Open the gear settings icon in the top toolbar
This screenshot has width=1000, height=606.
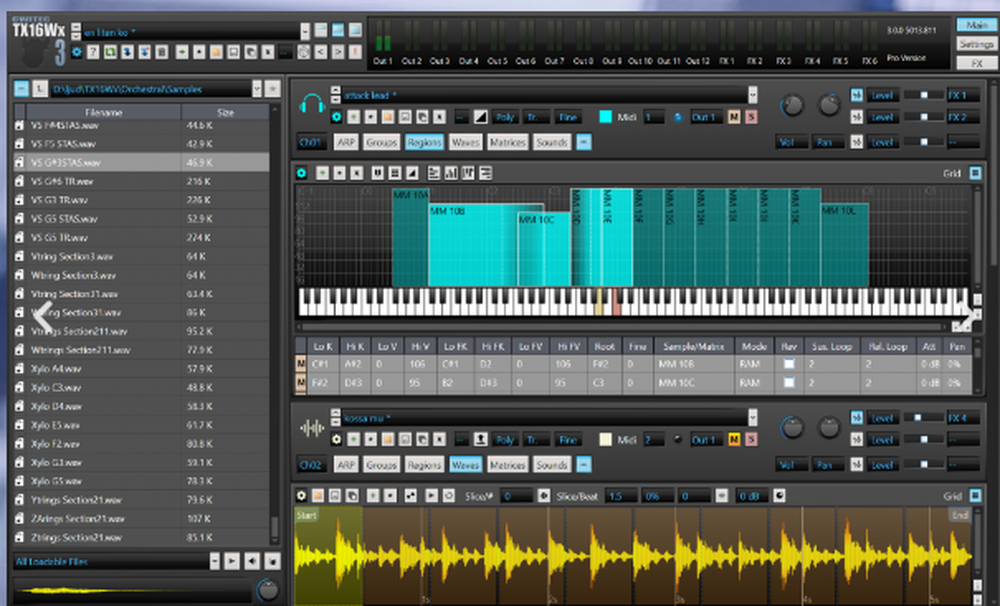tap(77, 52)
